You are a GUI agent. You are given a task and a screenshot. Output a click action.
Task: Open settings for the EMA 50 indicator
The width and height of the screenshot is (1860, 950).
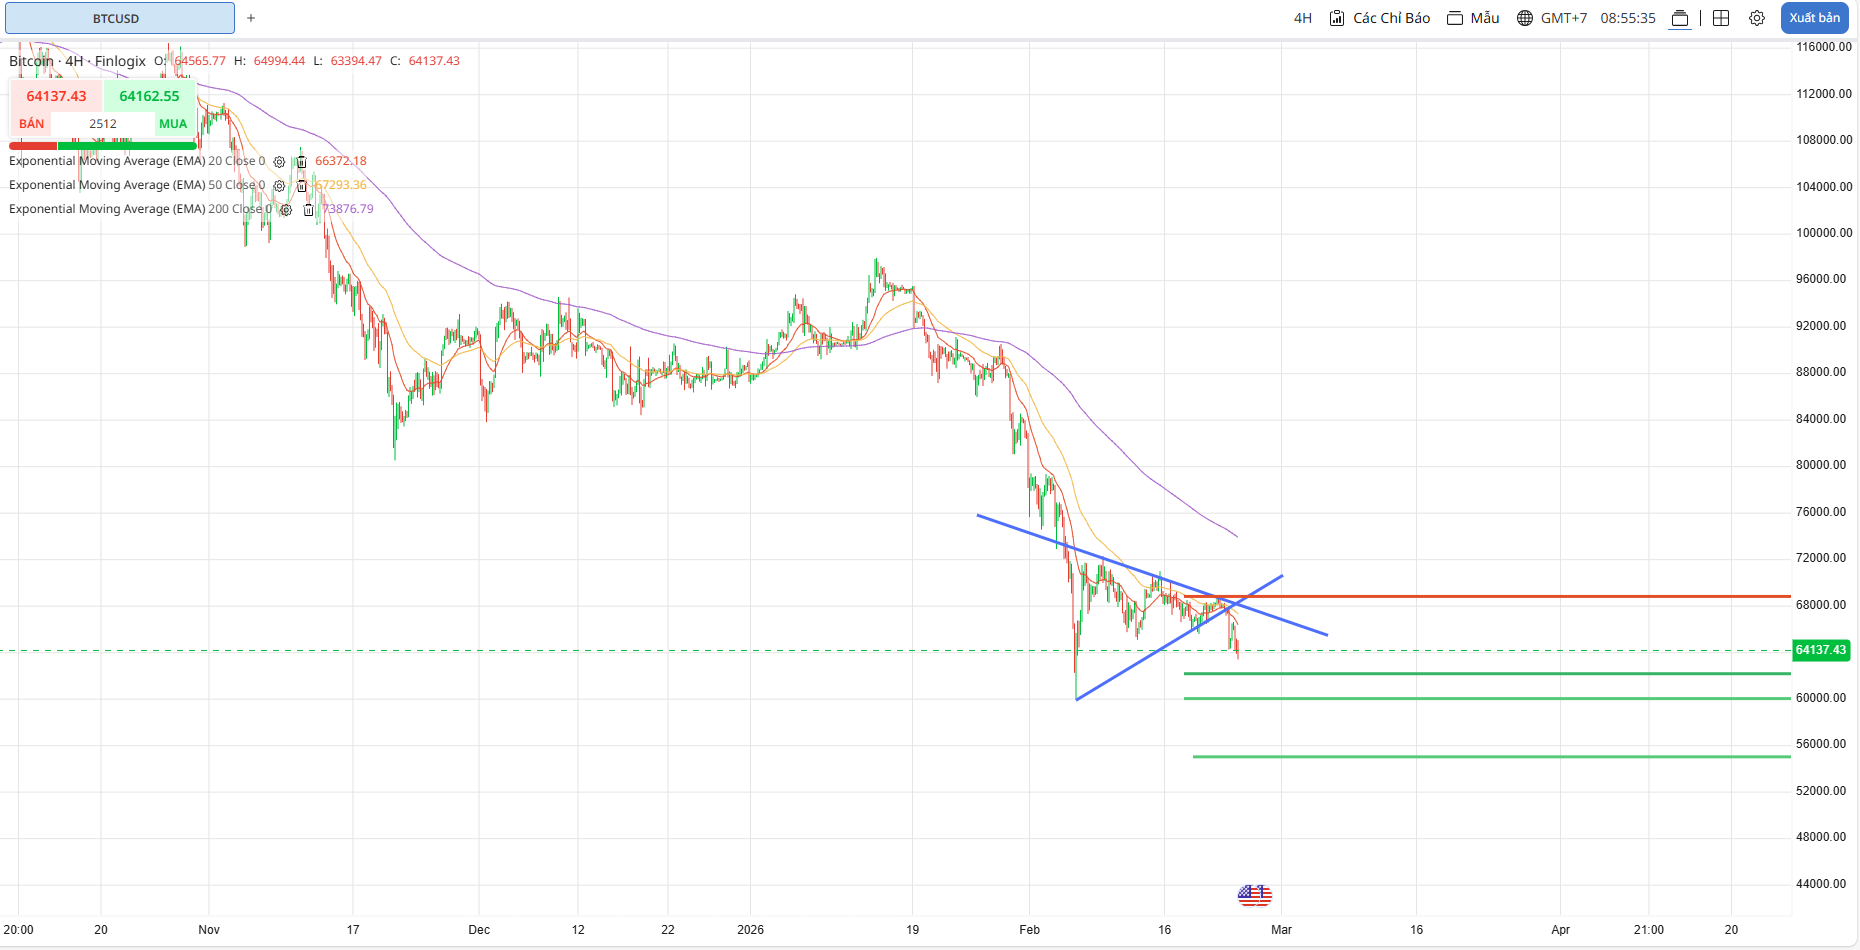click(x=279, y=186)
